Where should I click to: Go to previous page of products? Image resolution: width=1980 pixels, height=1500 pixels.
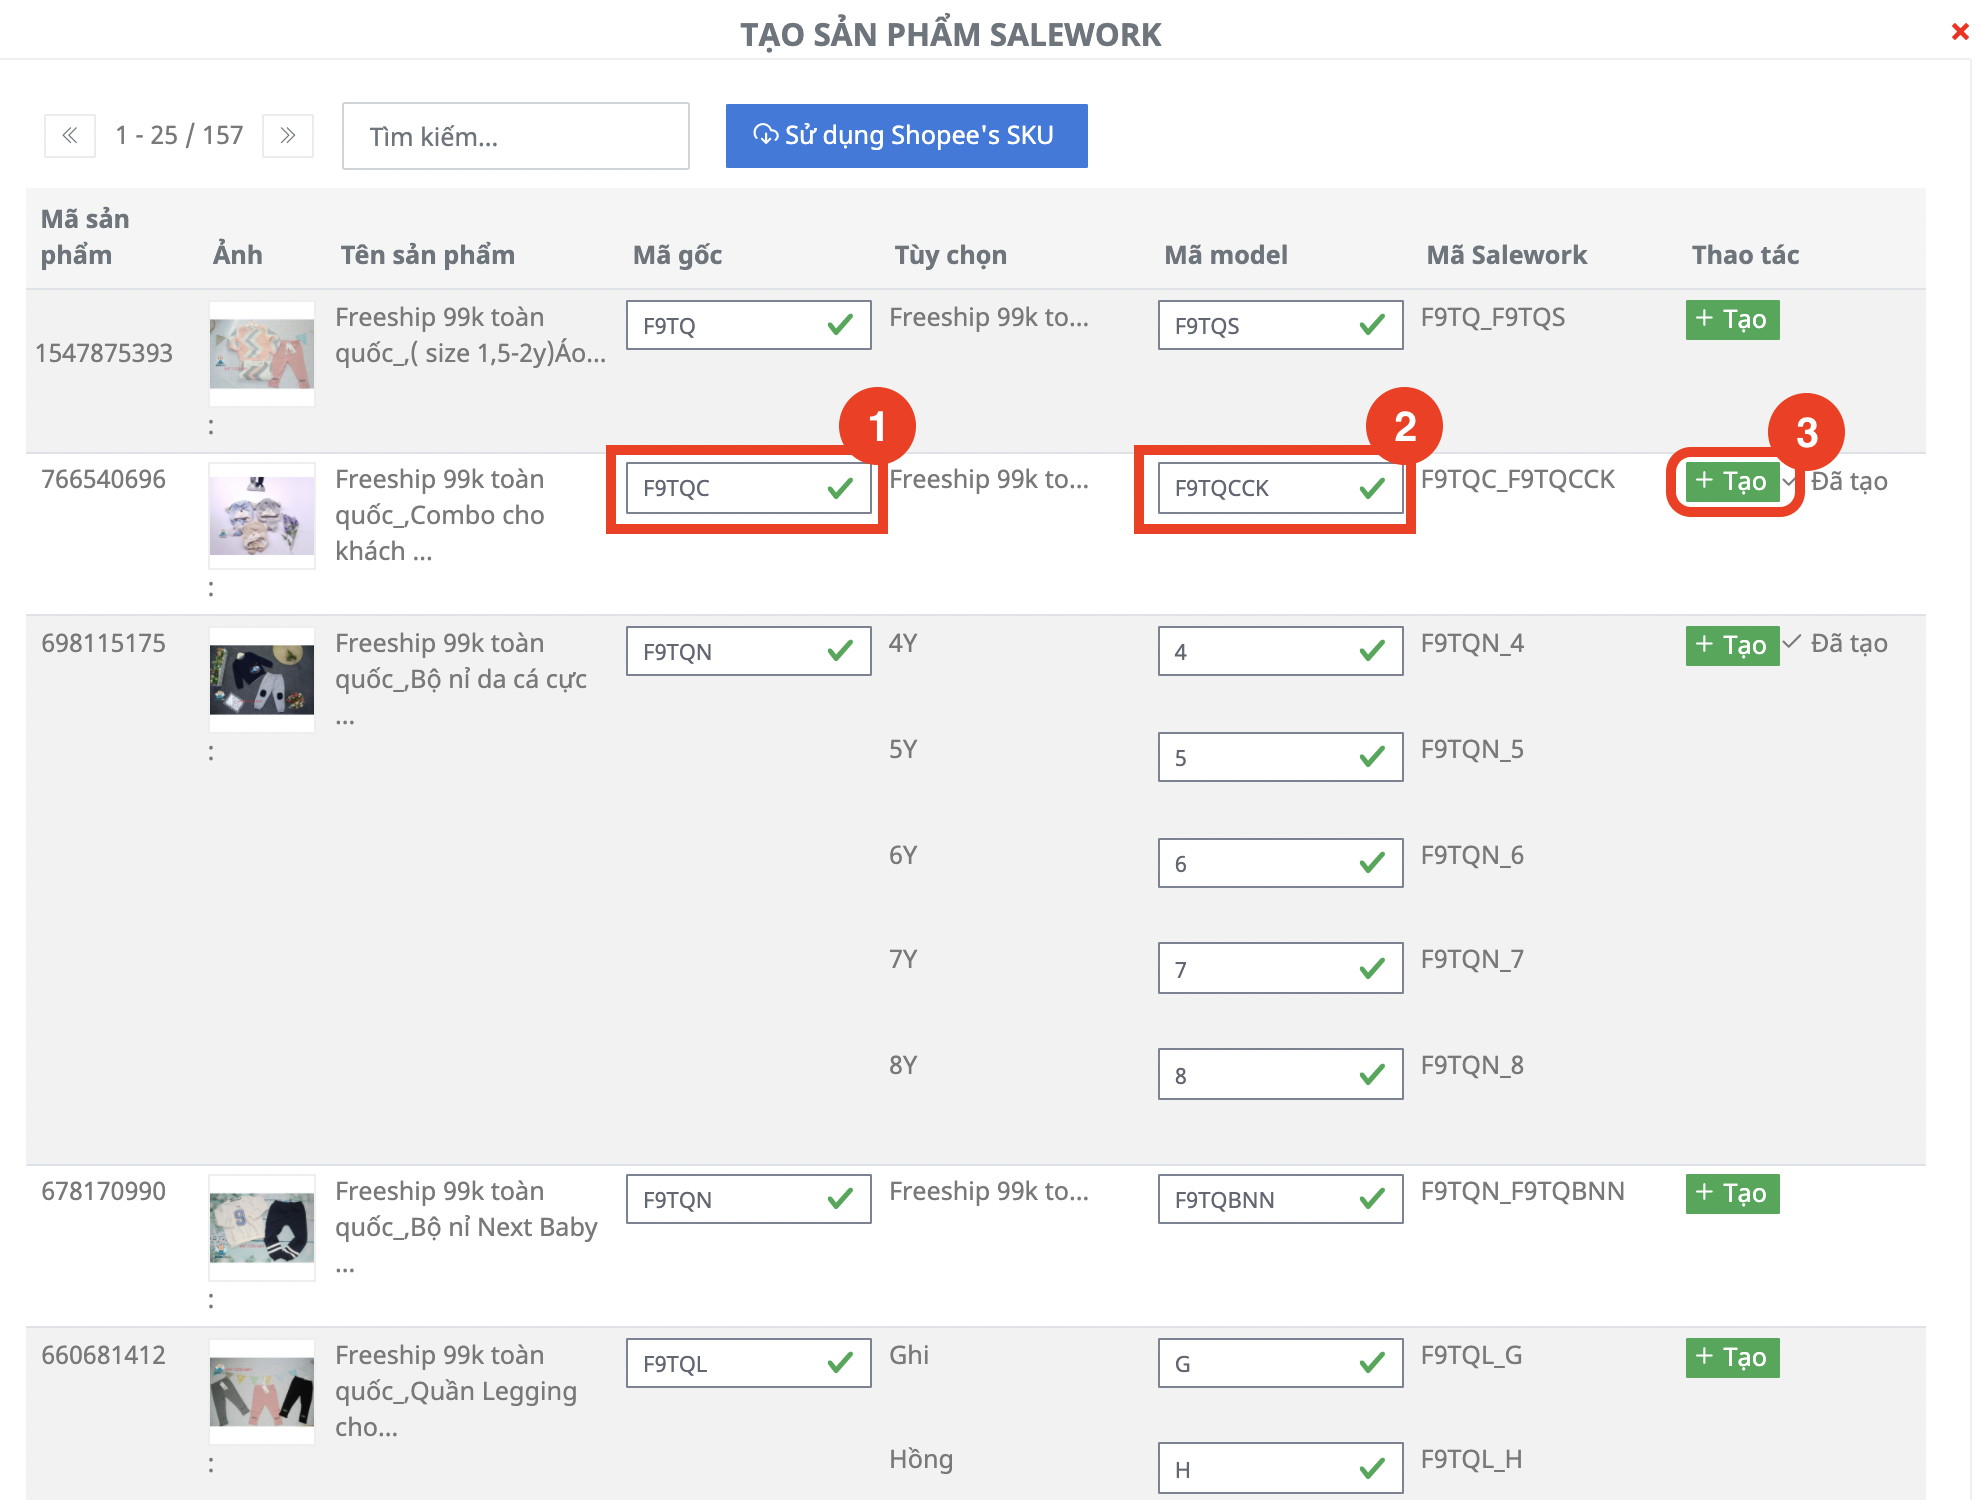pyautogui.click(x=70, y=136)
